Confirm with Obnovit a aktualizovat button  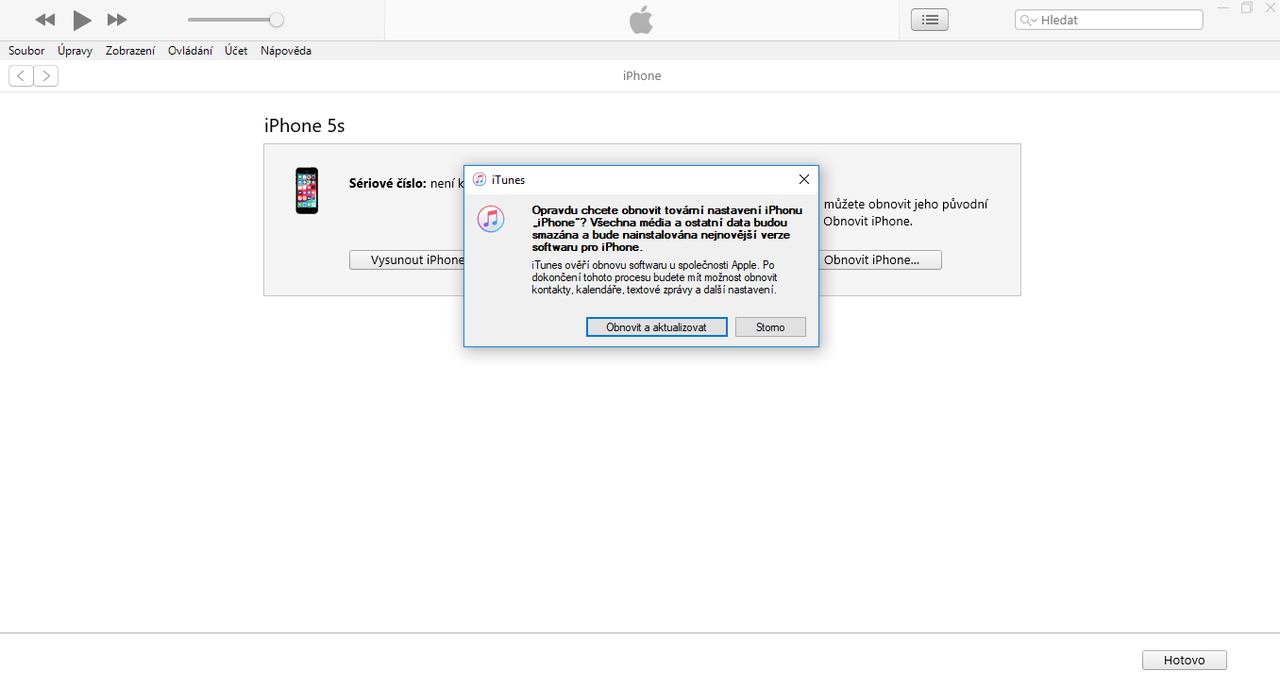(656, 327)
